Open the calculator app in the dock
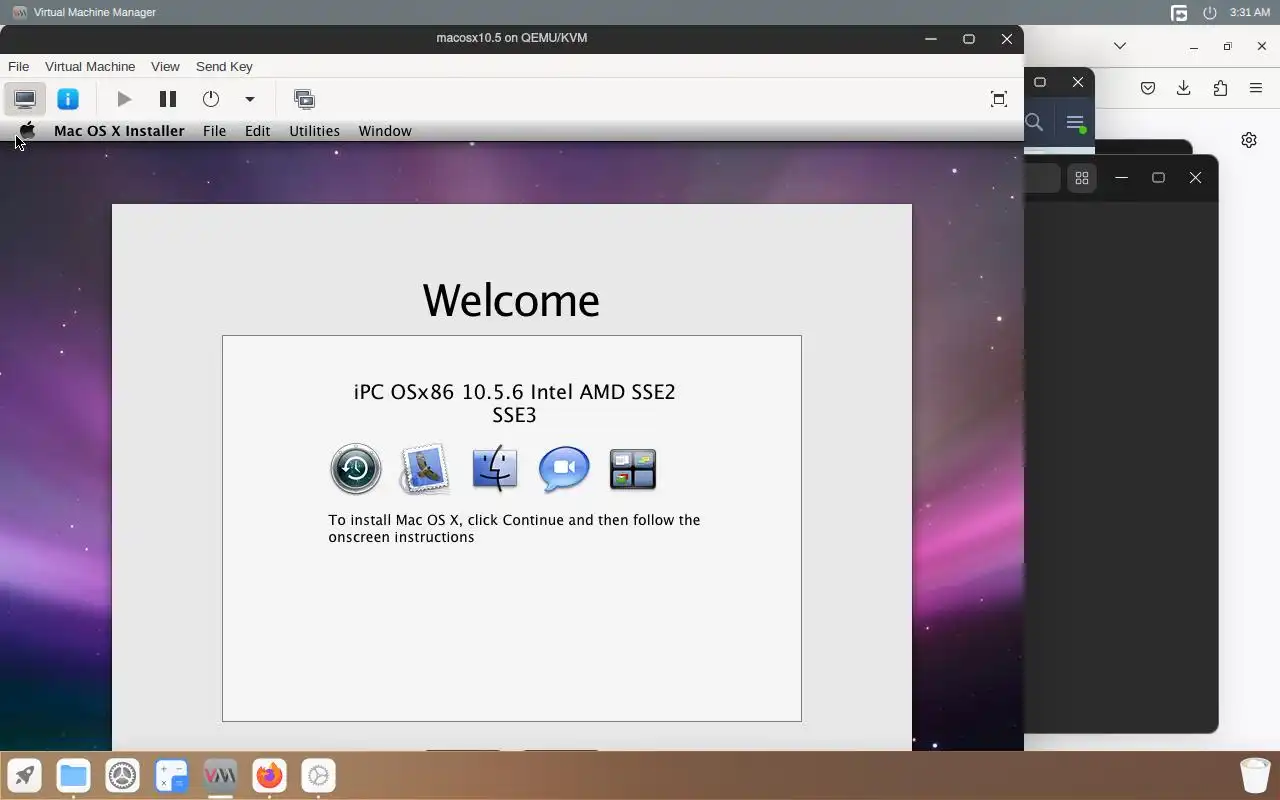The image size is (1280, 800). pos(172,775)
